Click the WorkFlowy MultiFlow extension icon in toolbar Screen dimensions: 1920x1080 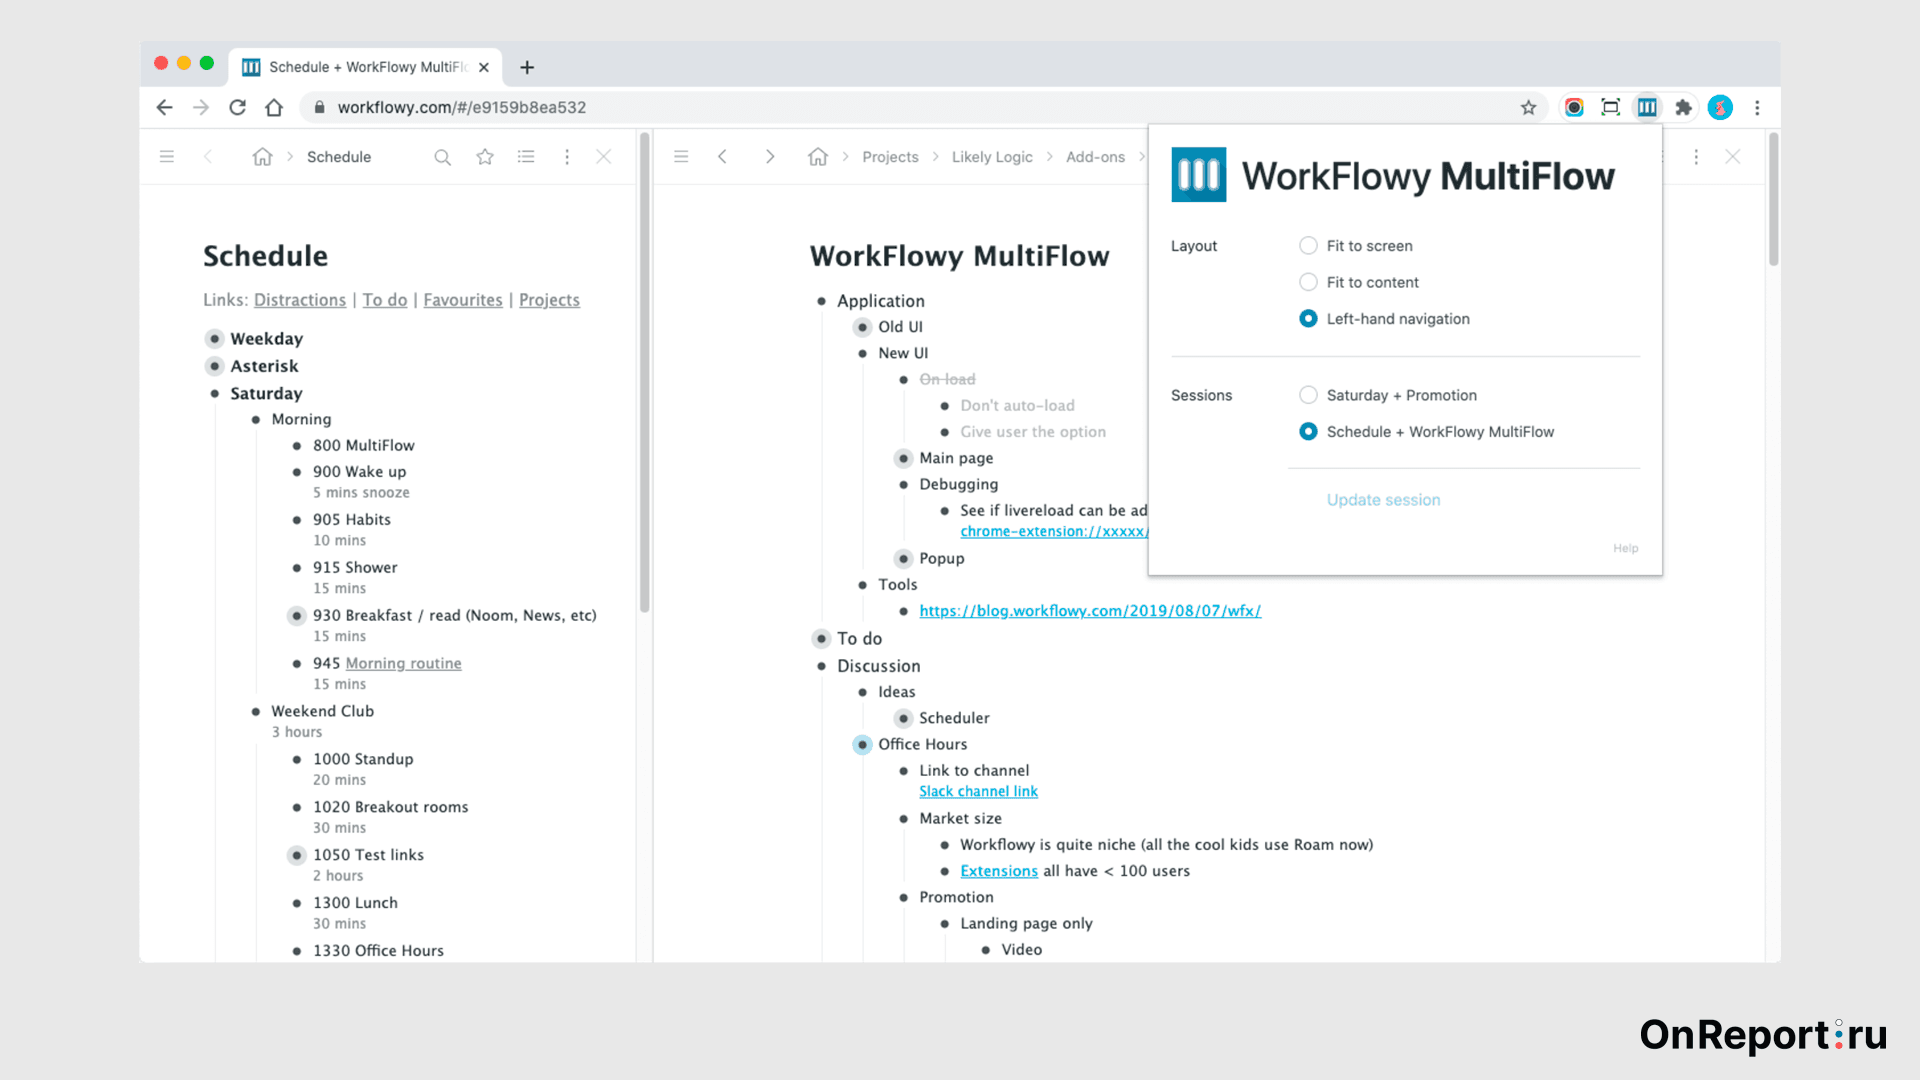(1647, 108)
